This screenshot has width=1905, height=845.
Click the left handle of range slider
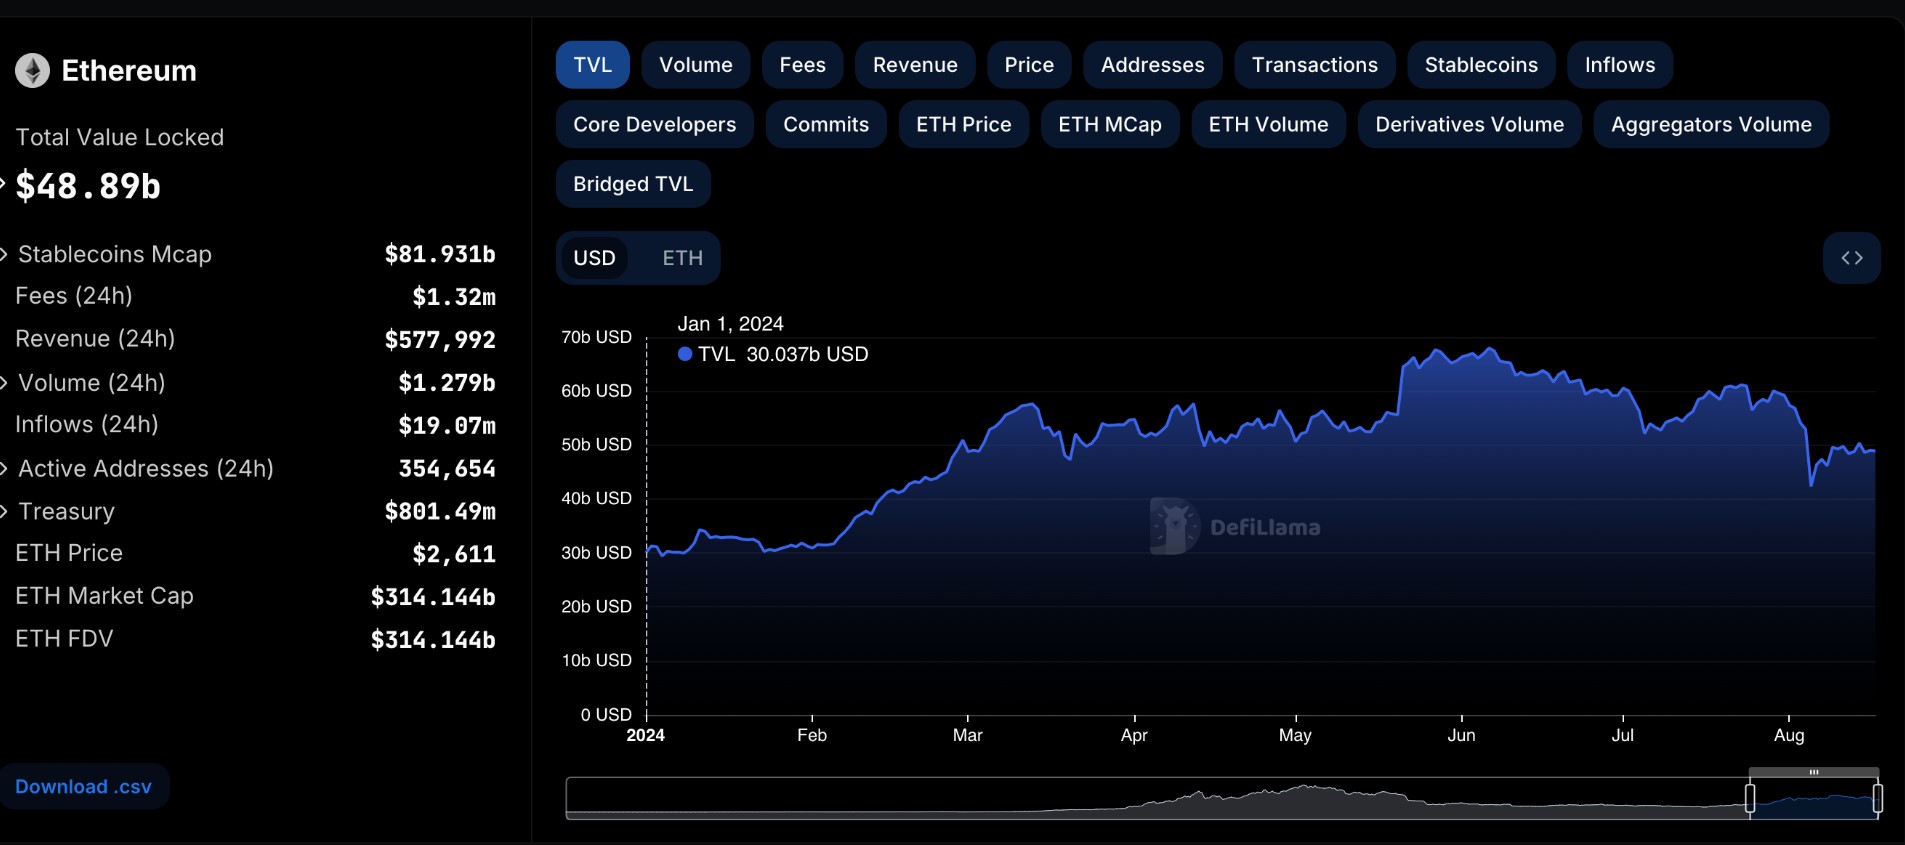pyautogui.click(x=1750, y=798)
